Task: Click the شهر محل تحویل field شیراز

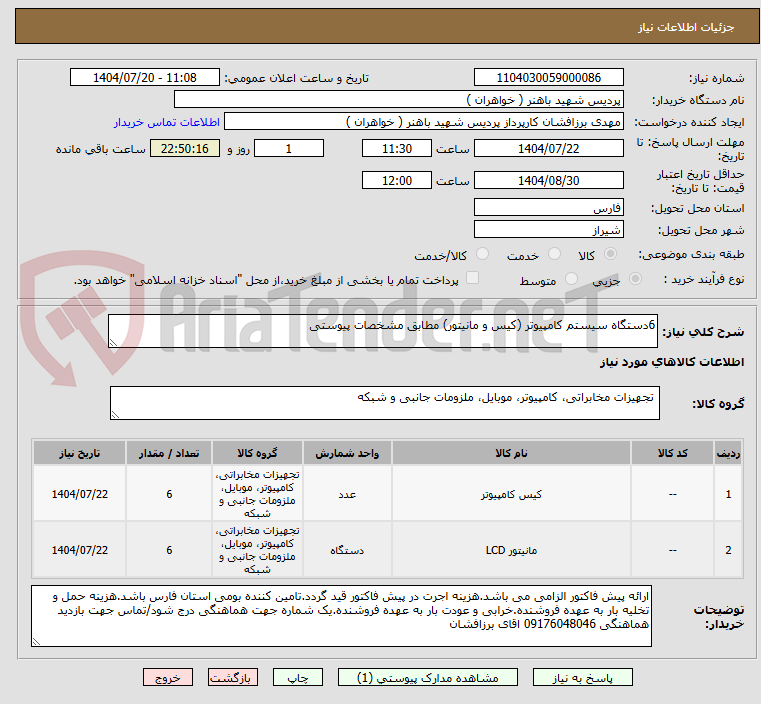Action: click(x=548, y=229)
